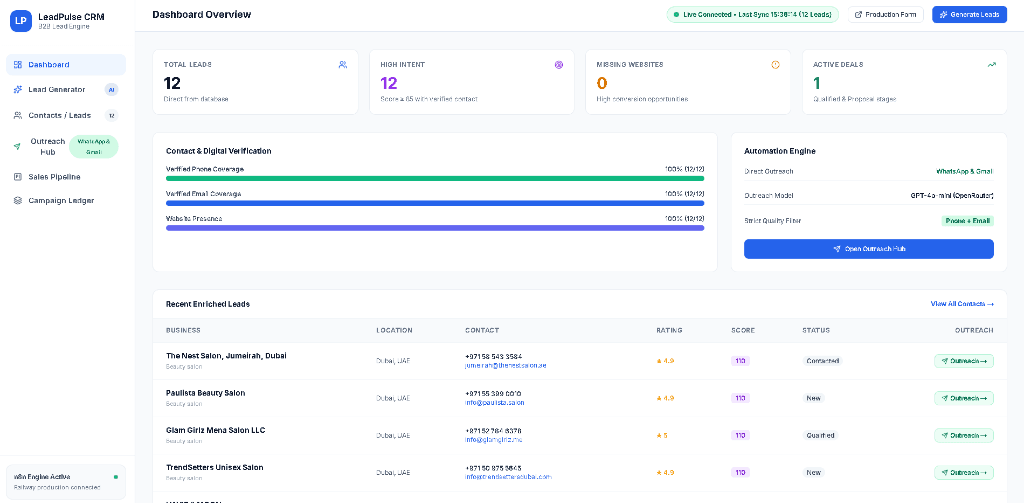Screen dimensions: 1024x503
Task: Click the n8n Engine Active status panel
Action: pos(66,482)
